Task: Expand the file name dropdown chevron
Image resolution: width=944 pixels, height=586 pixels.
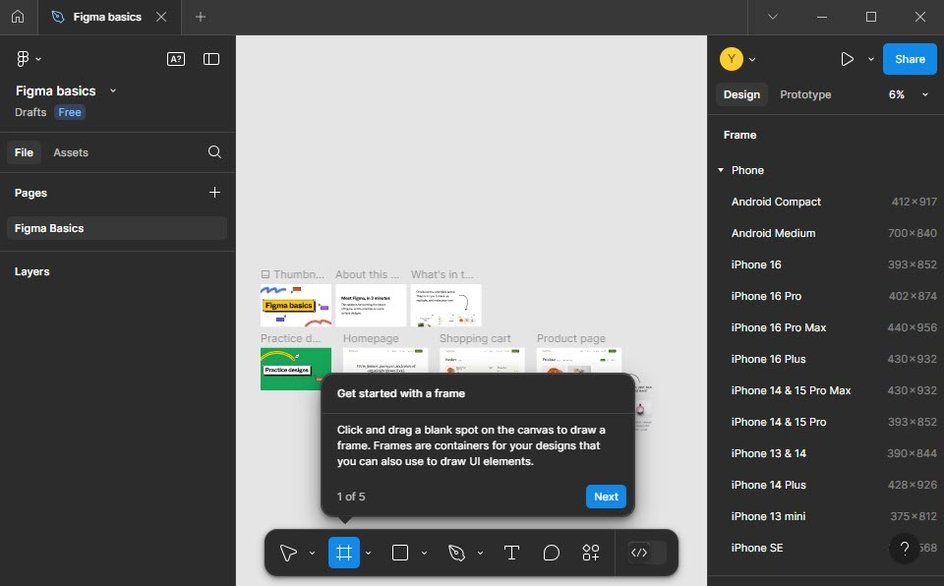Action: pos(113,91)
